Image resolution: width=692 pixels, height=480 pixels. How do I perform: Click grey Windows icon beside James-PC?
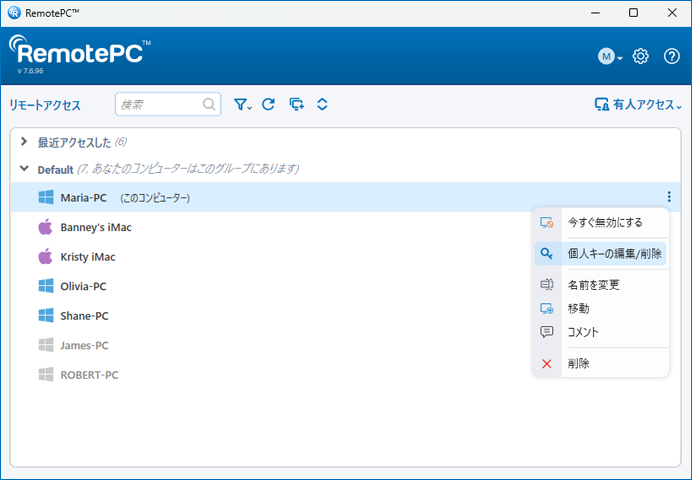[46, 345]
